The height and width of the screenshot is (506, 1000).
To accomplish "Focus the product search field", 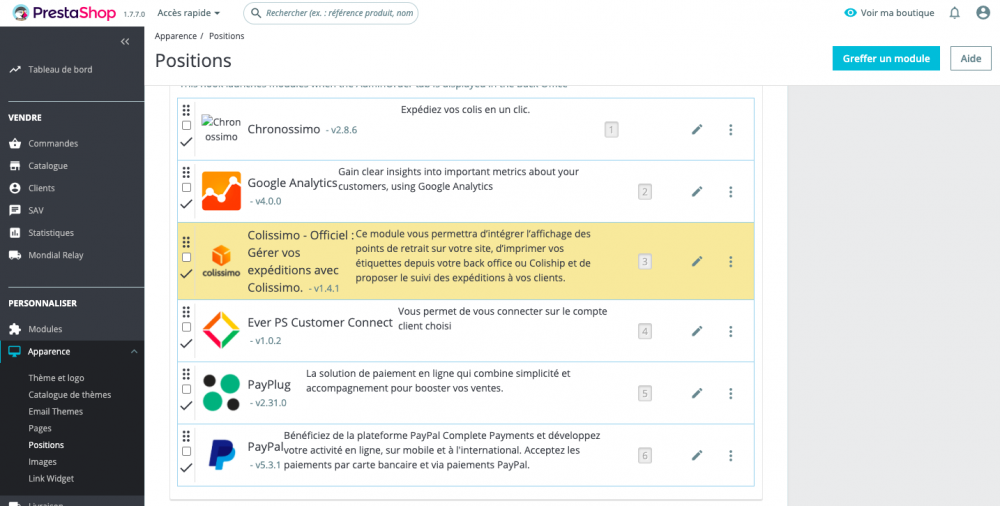I will point(331,13).
